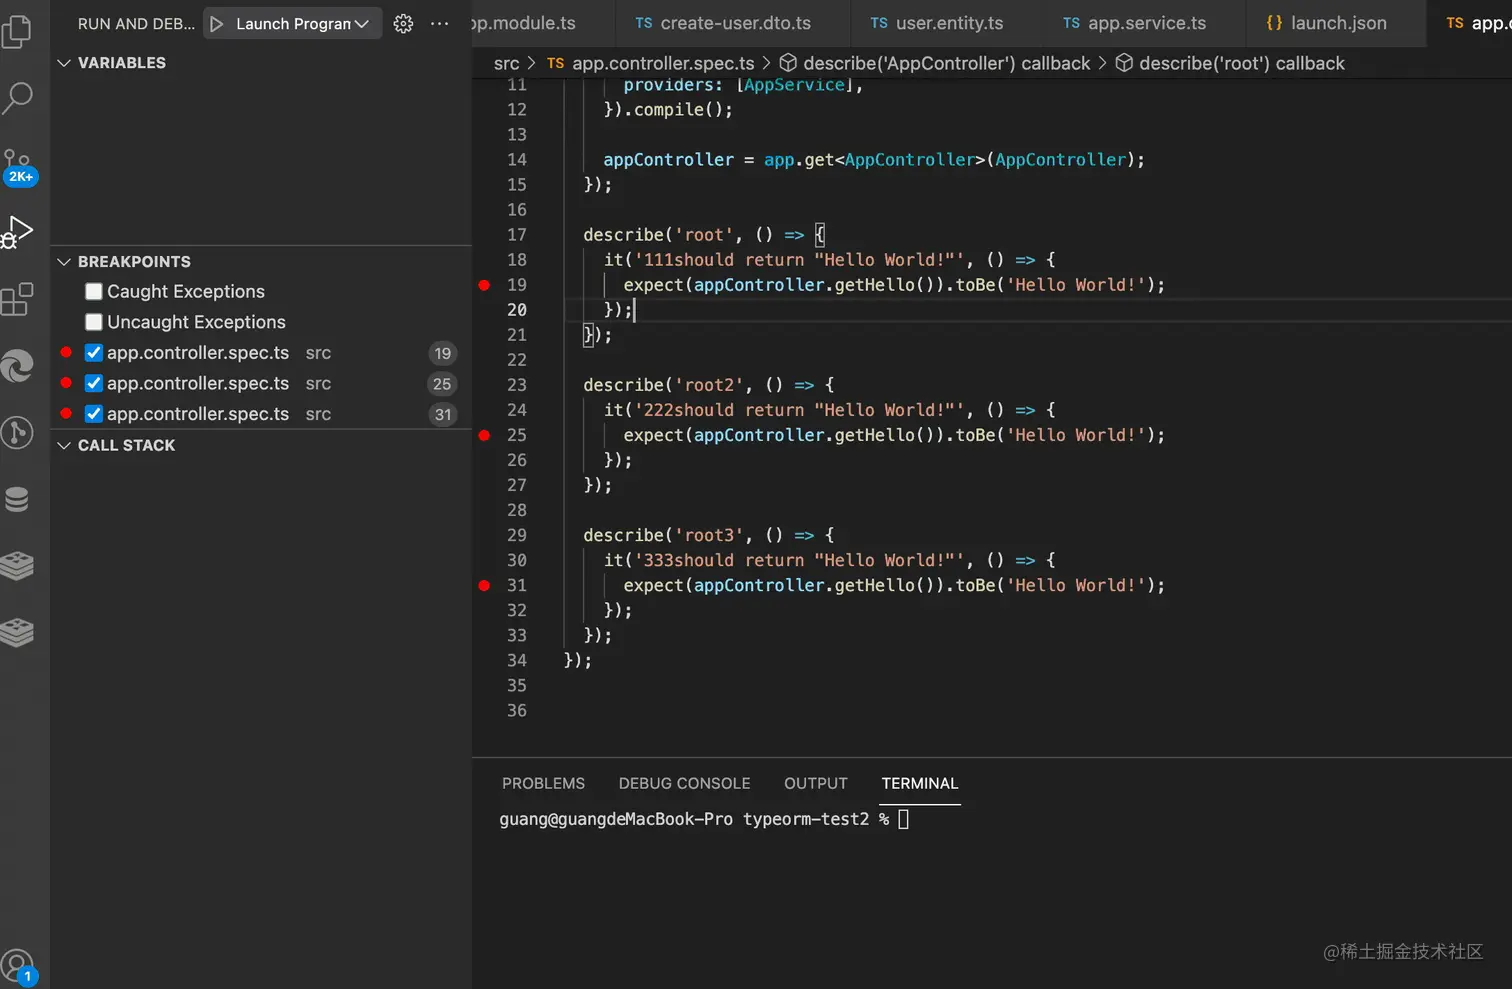Collapse the VARIABLES section
Image resolution: width=1512 pixels, height=989 pixels.
point(64,63)
